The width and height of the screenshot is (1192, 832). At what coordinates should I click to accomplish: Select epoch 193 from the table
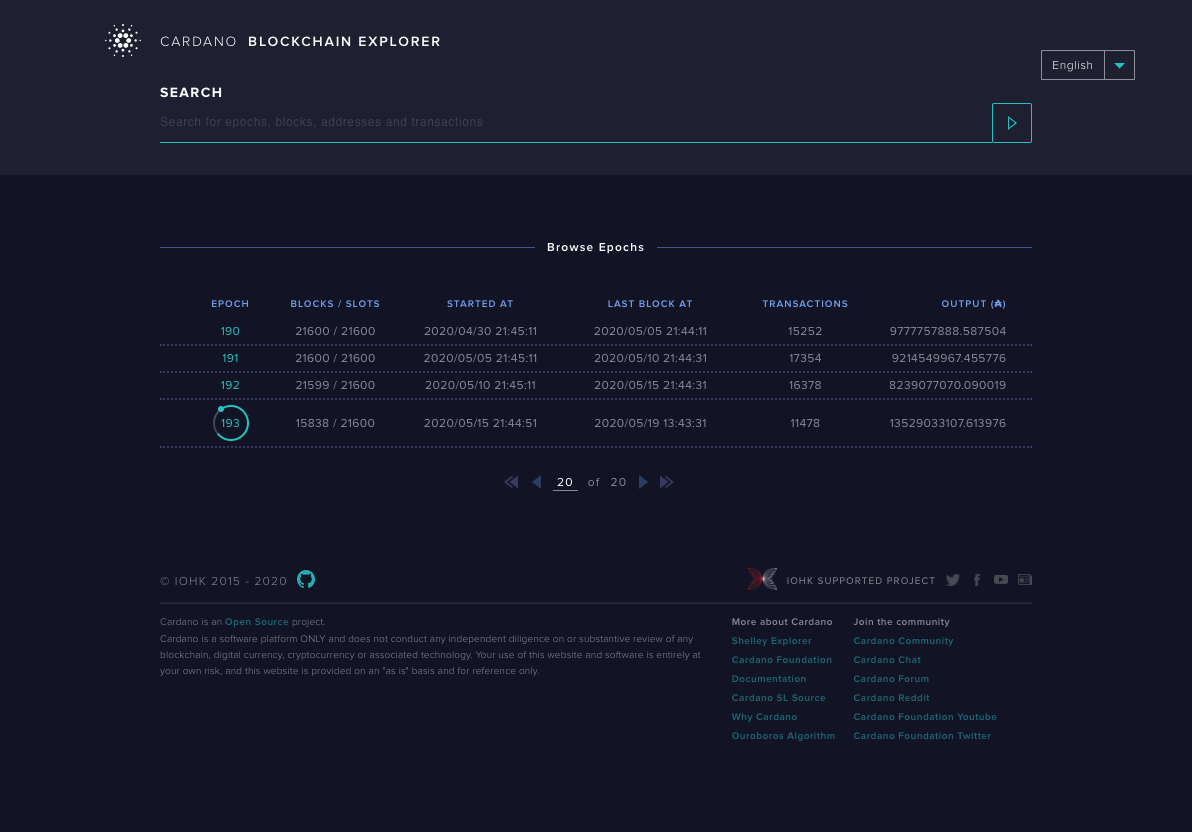pyautogui.click(x=230, y=423)
